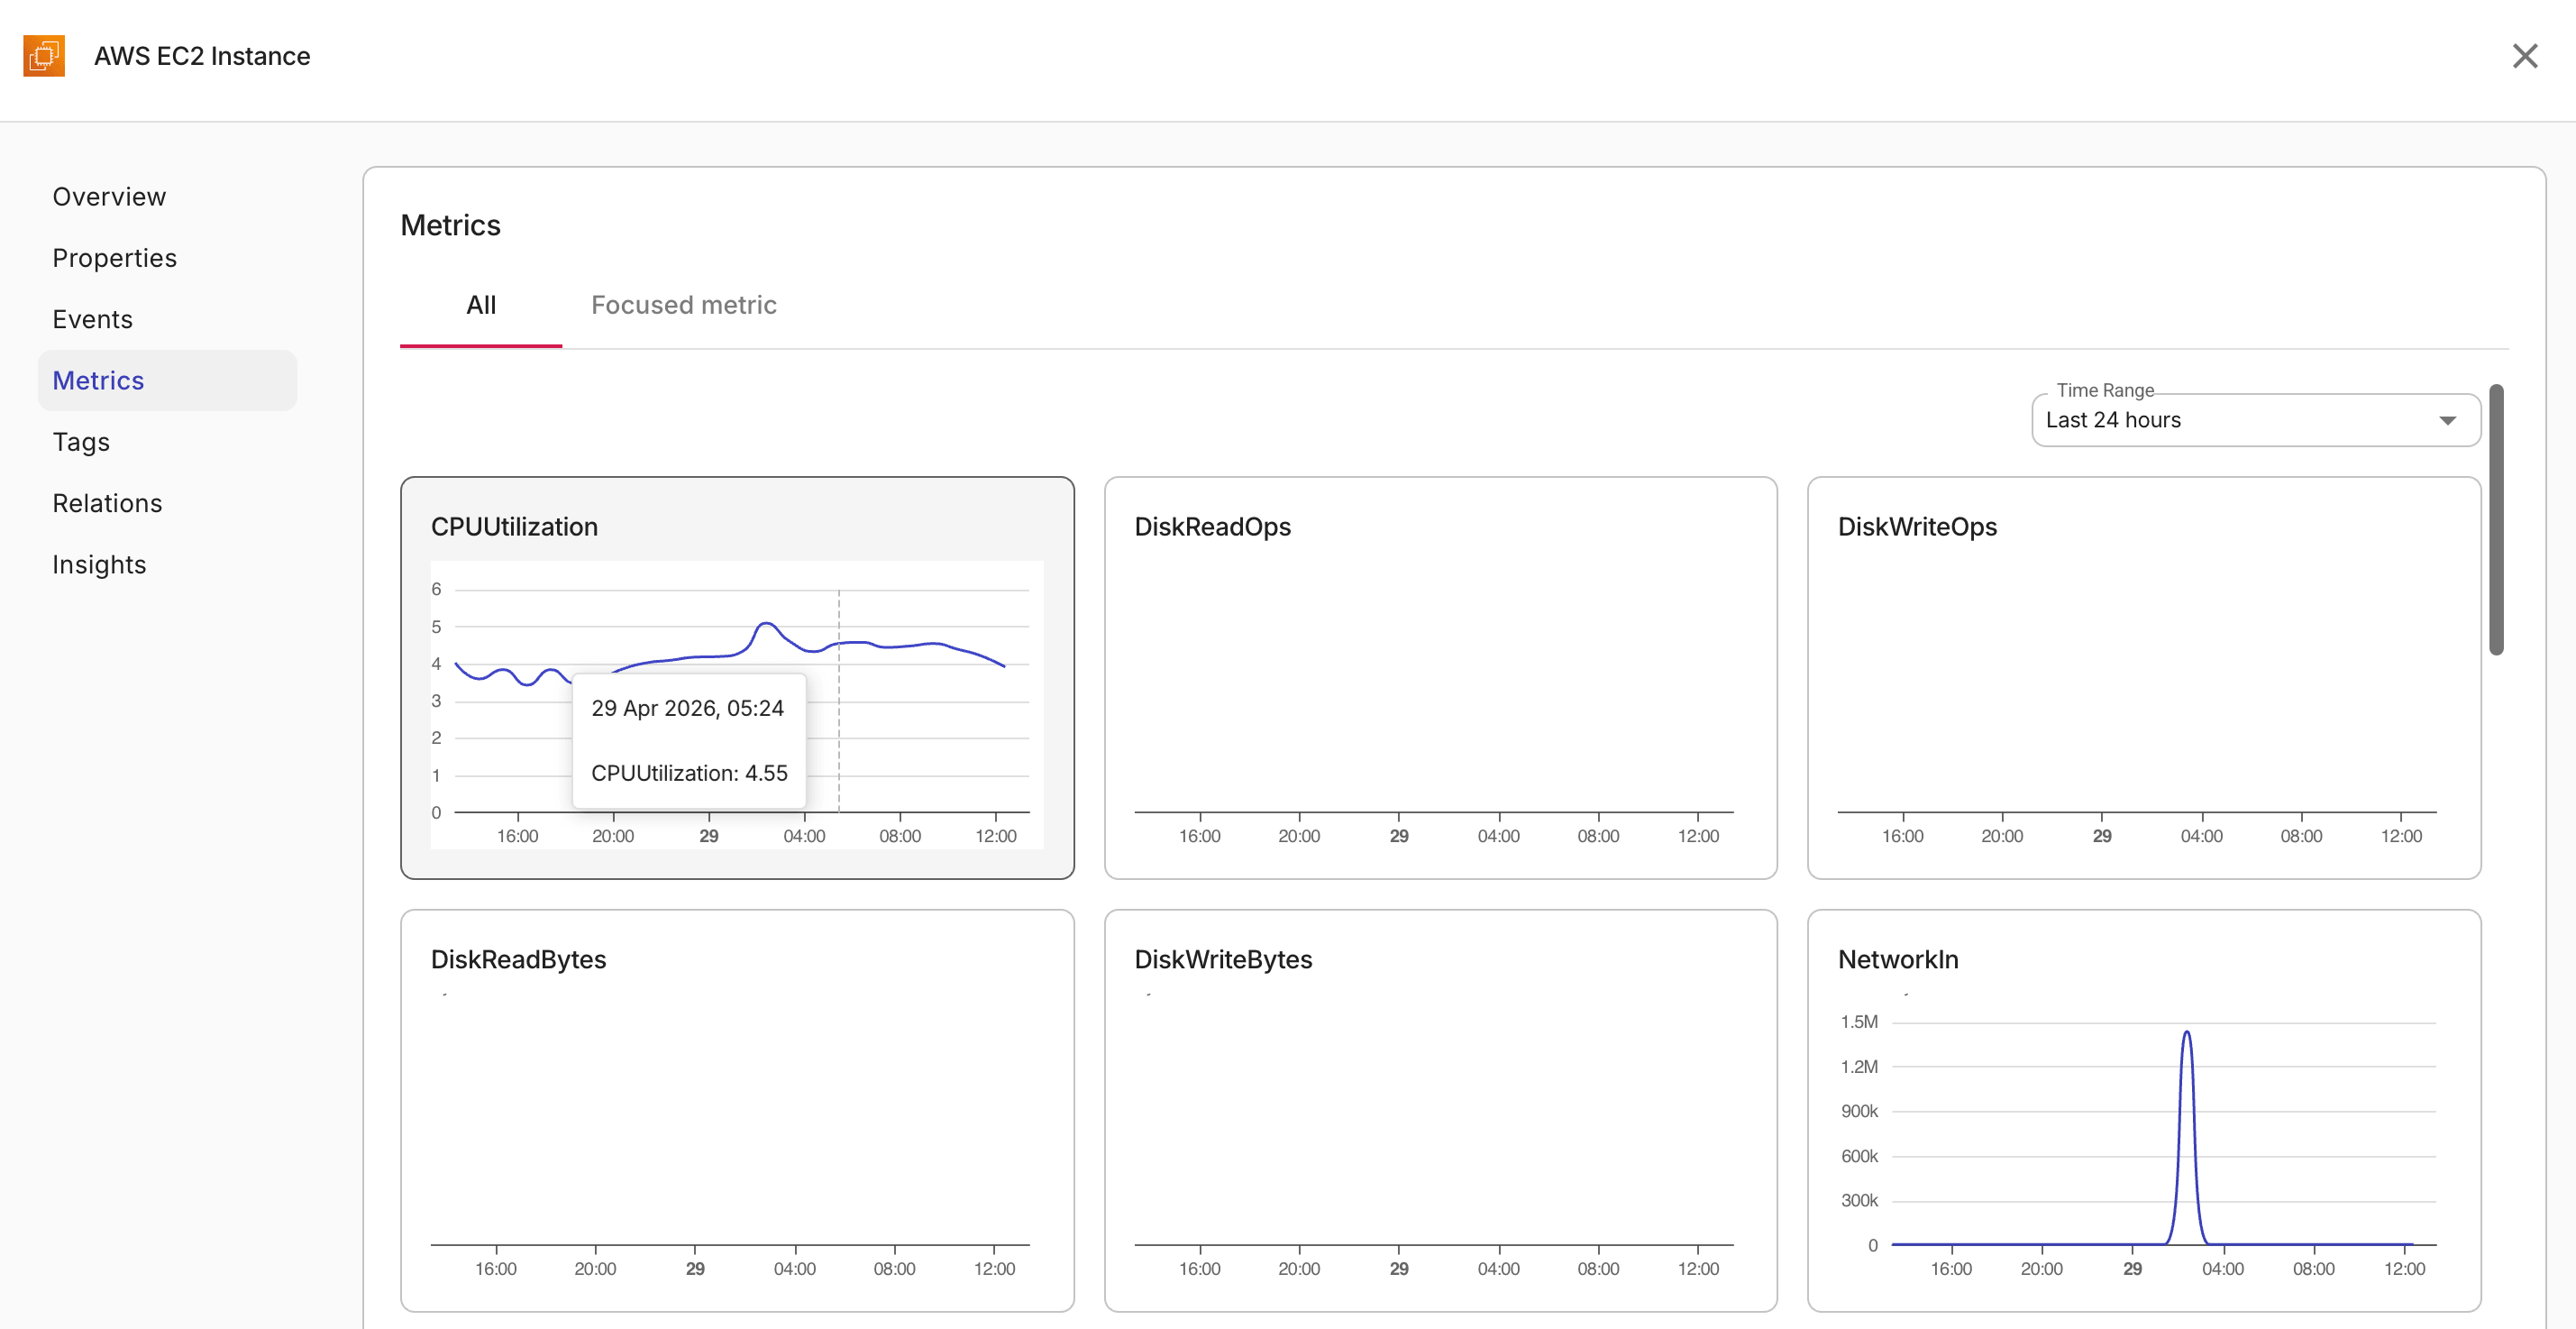Click the 'AWS EC2 Instance' title text
Image resolution: width=2576 pixels, height=1329 pixels.
(x=202, y=56)
